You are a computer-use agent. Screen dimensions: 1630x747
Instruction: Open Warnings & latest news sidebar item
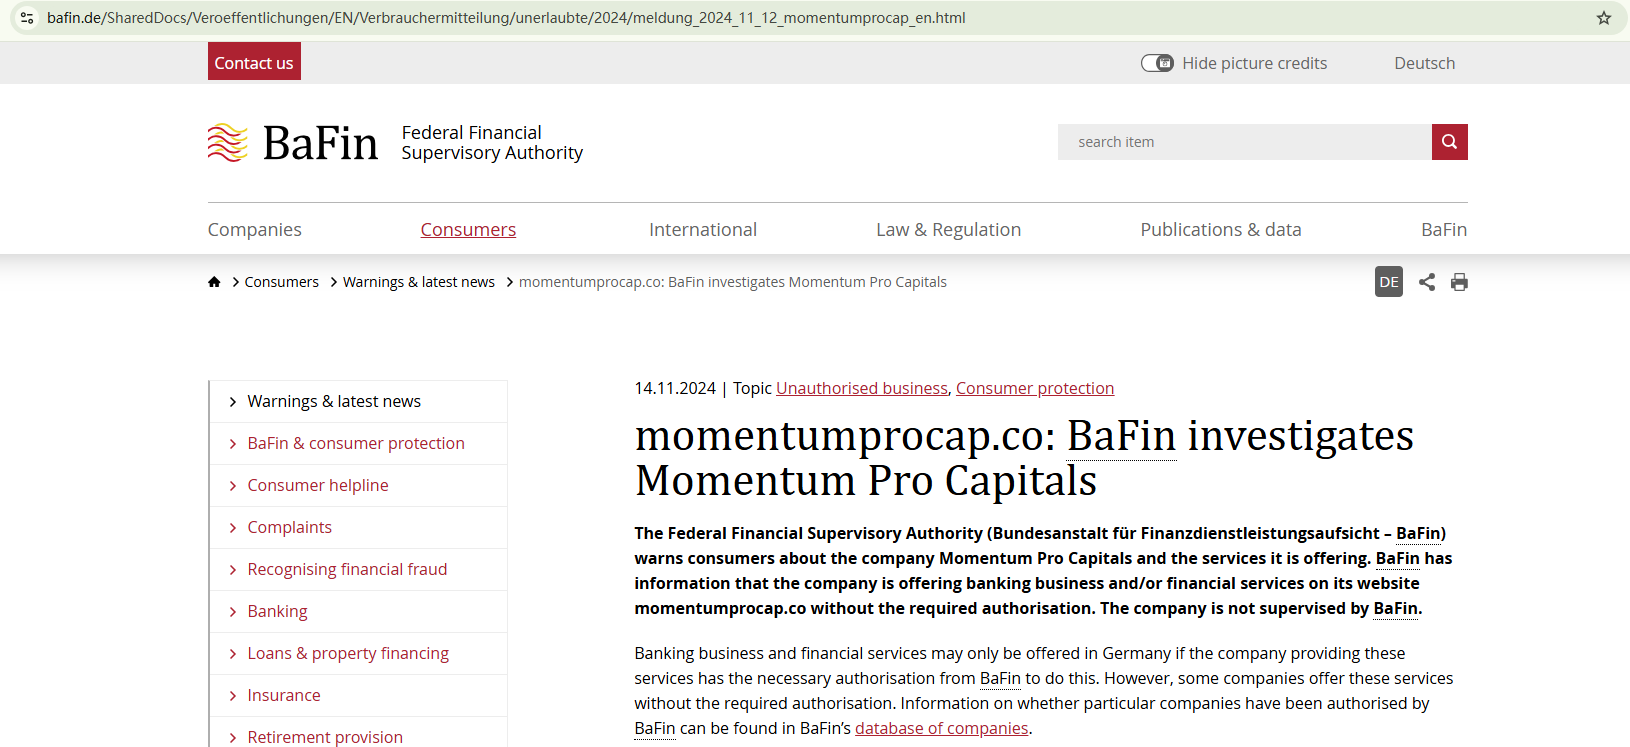point(334,402)
